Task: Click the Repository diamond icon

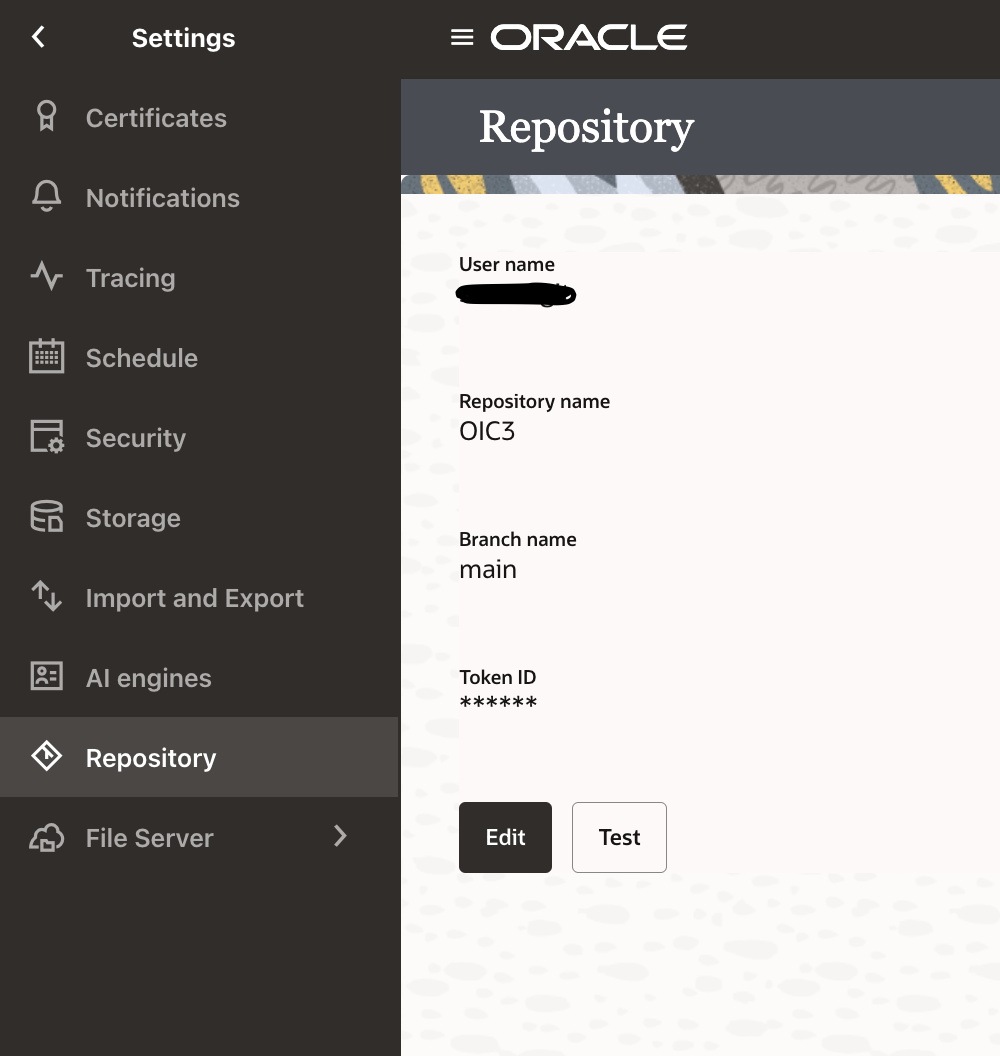Action: [x=46, y=756]
